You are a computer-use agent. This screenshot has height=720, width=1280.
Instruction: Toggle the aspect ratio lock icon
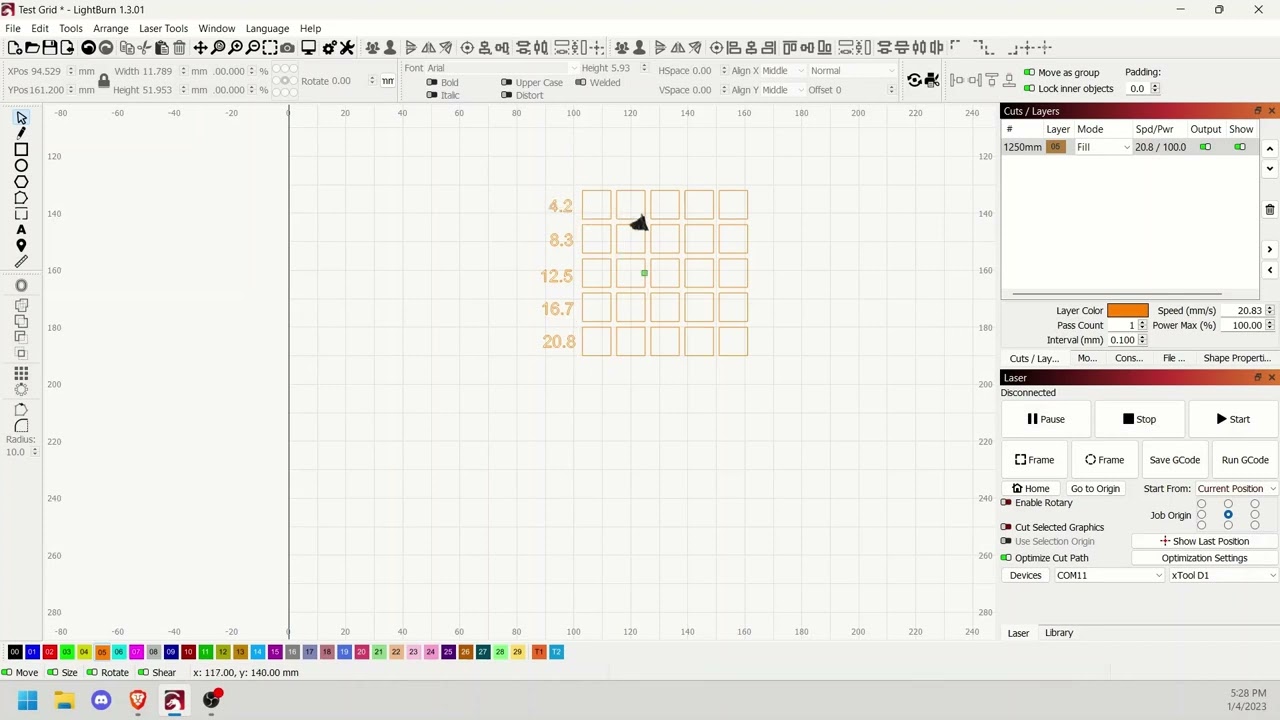103,80
